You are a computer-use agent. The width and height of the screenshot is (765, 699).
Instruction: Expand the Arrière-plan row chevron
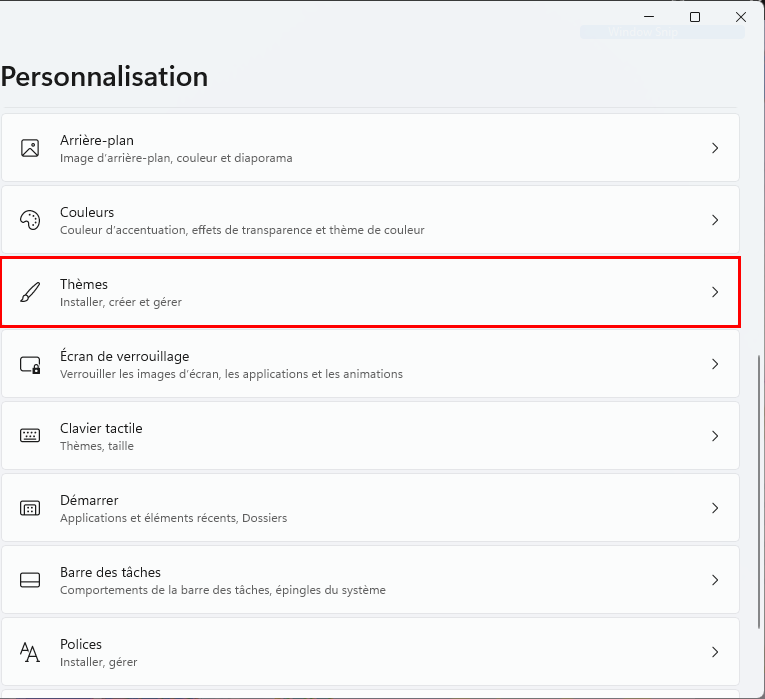[715, 148]
